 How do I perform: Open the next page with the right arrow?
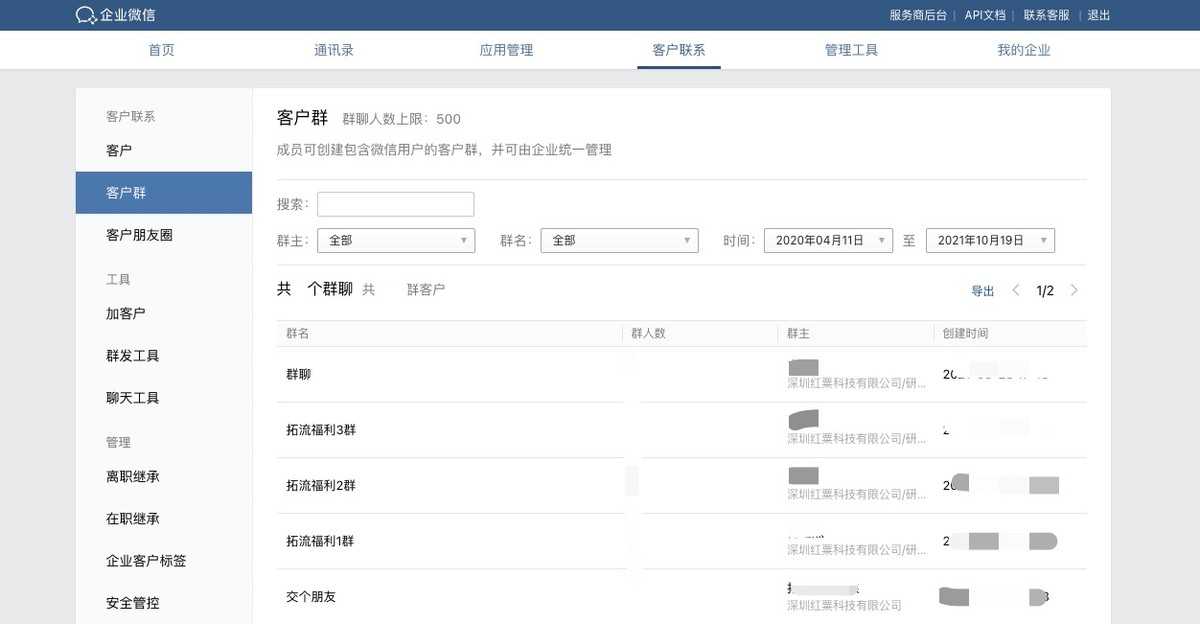pos(1074,290)
